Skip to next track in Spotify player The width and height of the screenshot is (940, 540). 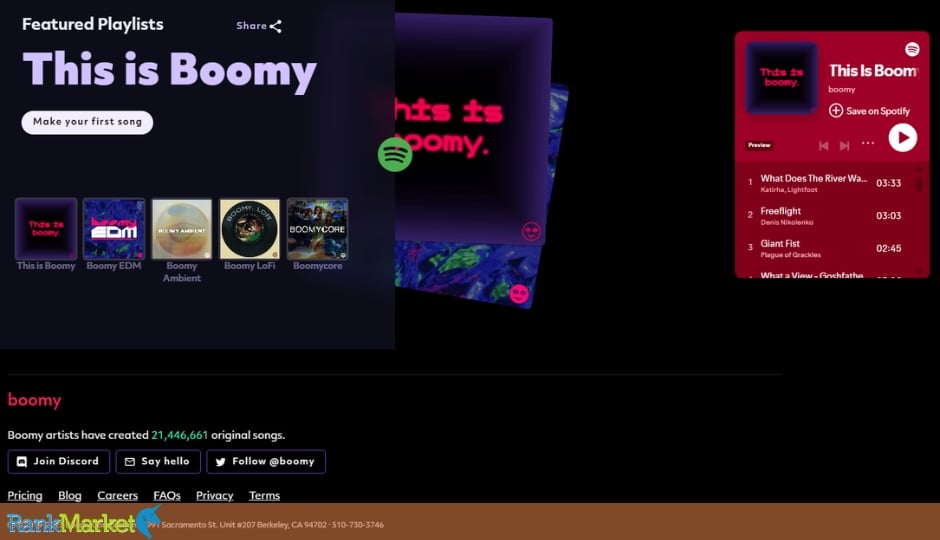[845, 146]
